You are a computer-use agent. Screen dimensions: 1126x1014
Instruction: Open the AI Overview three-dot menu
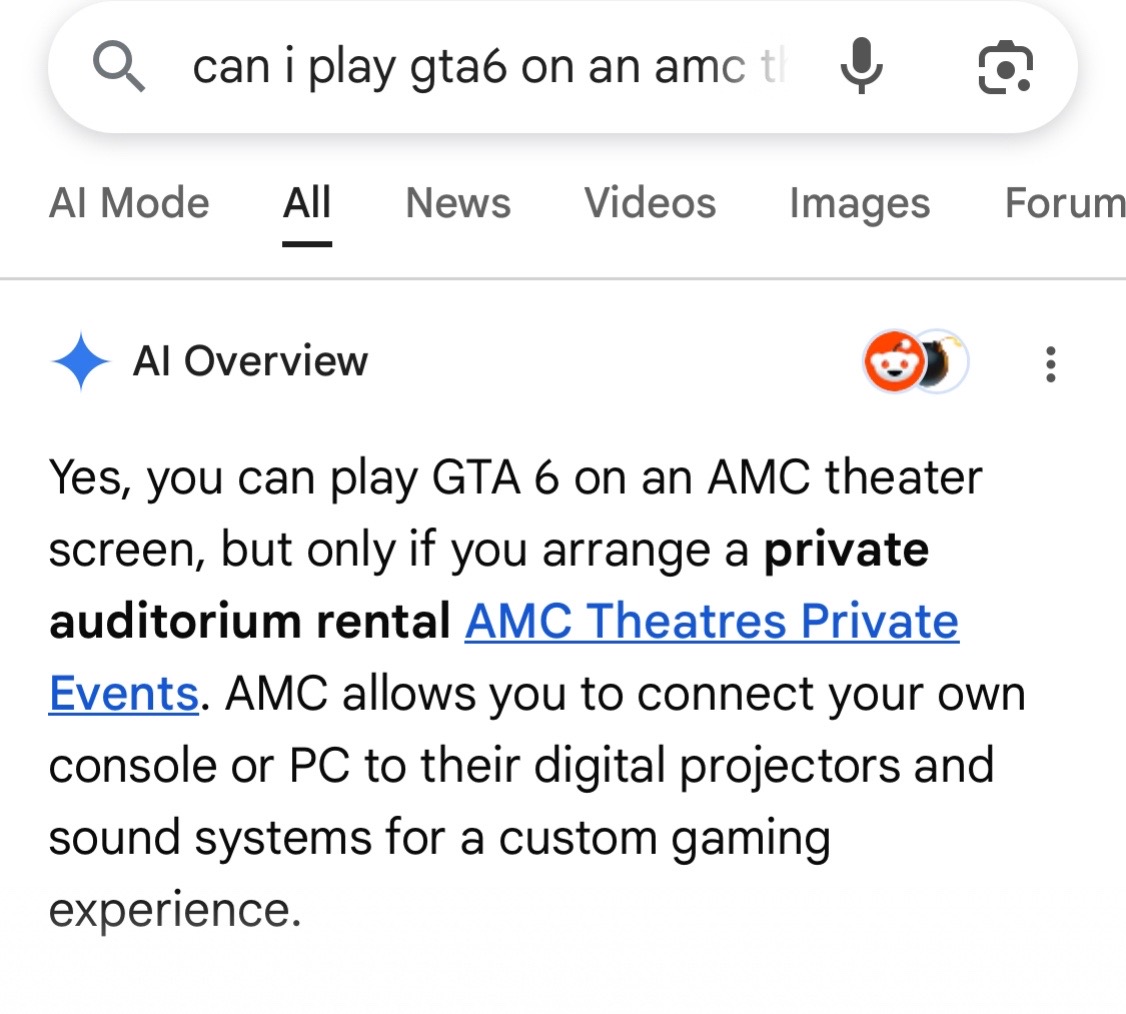point(1051,364)
